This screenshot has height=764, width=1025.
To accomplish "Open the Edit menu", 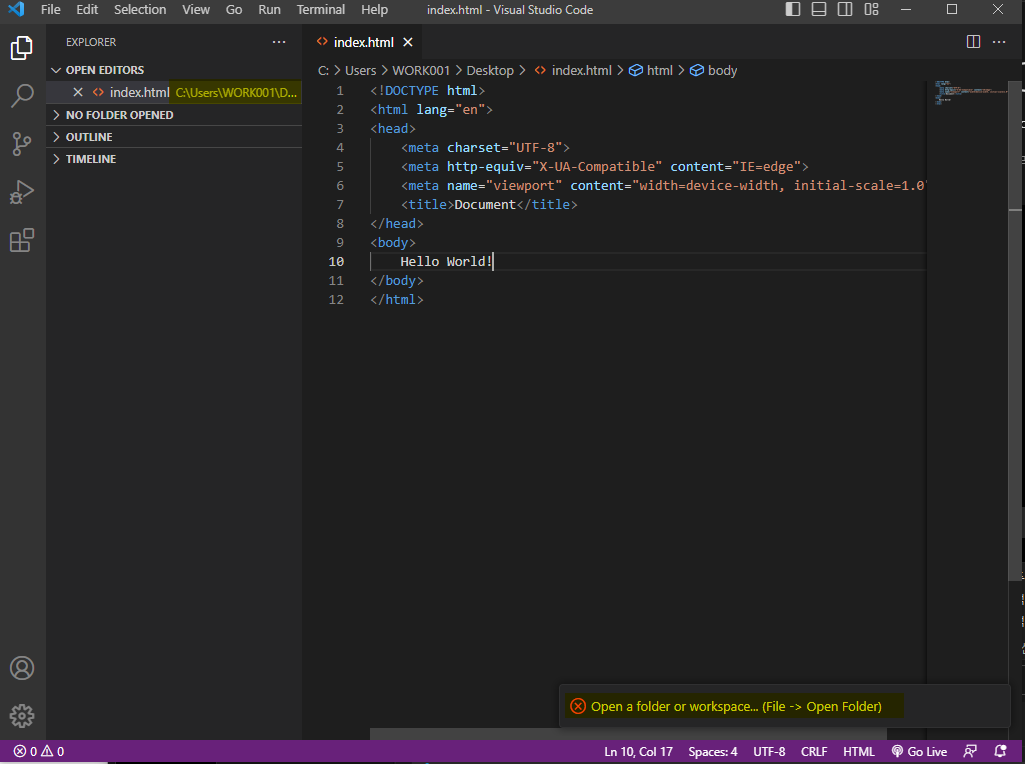I will click(87, 9).
